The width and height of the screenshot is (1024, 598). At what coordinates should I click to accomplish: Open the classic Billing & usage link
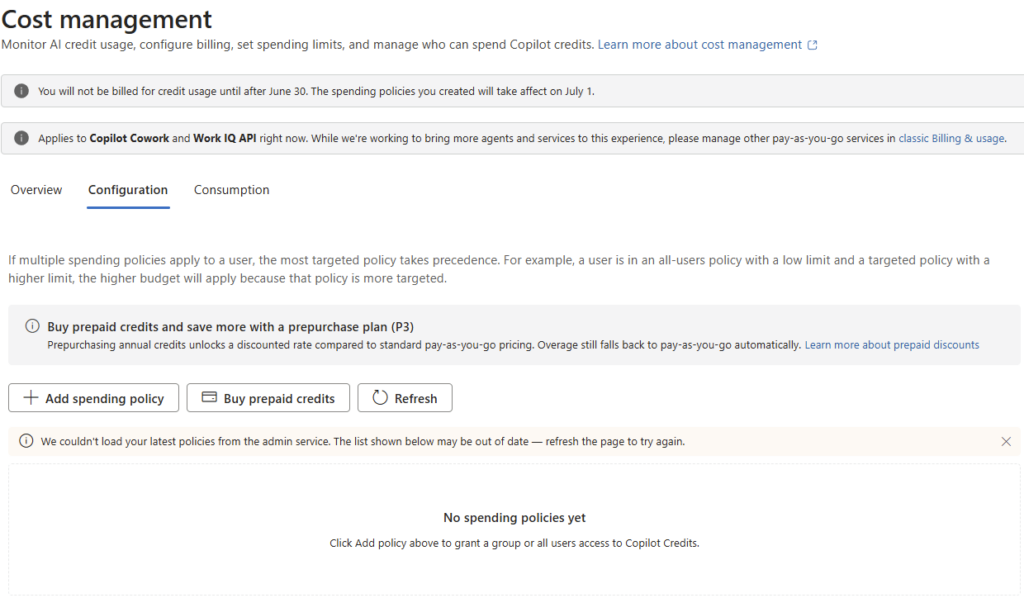point(952,138)
